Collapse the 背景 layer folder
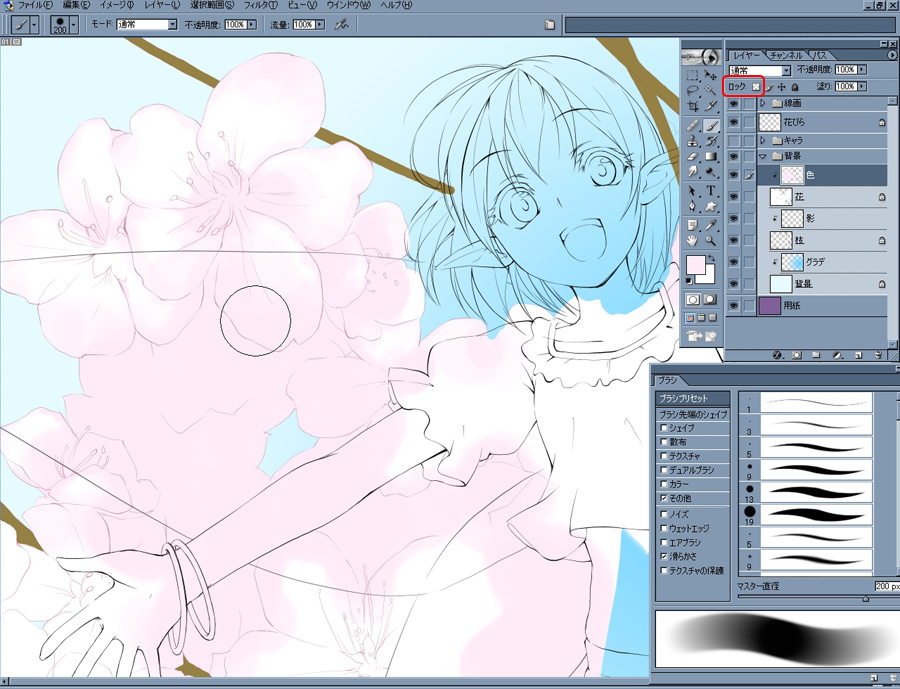Image resolution: width=900 pixels, height=689 pixels. (763, 157)
